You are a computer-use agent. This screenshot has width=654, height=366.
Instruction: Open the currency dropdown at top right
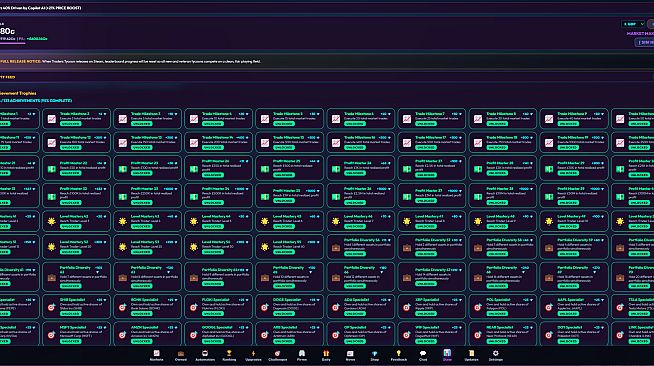633,24
